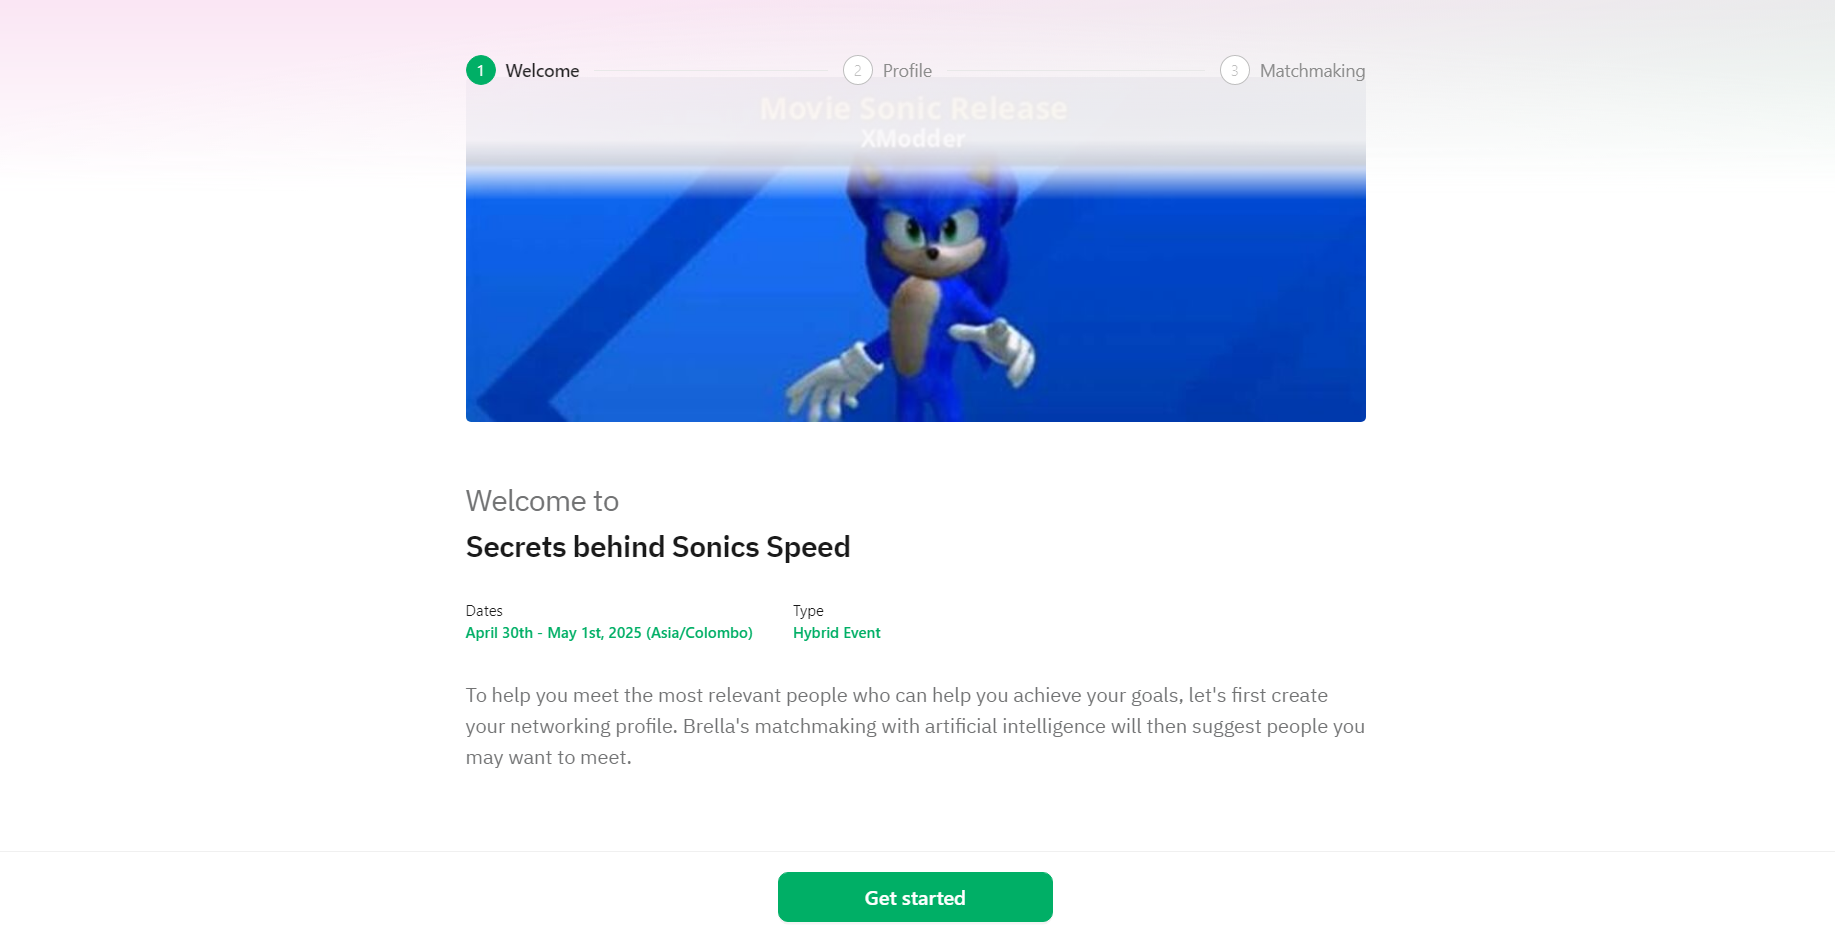1835x941 pixels.
Task: Click the networking profile description paragraph
Action: (x=915, y=726)
